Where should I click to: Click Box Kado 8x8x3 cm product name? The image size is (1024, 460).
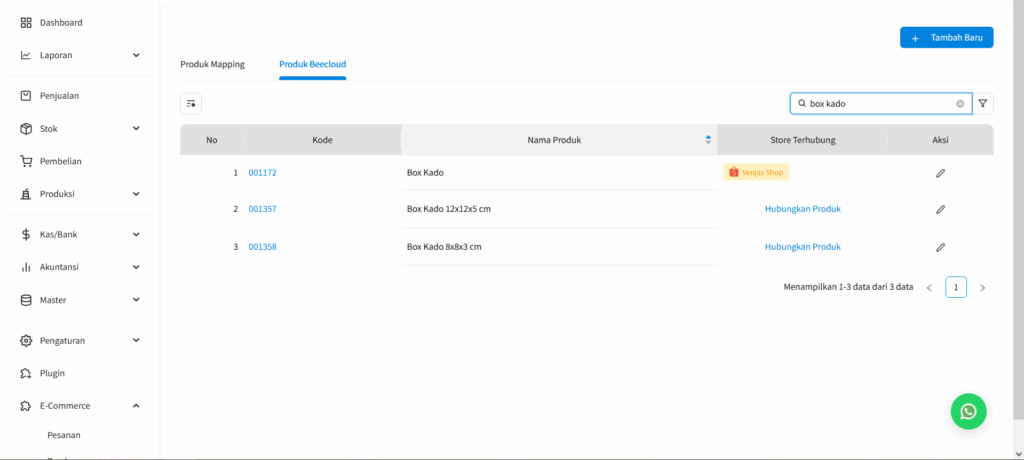[x=444, y=247]
